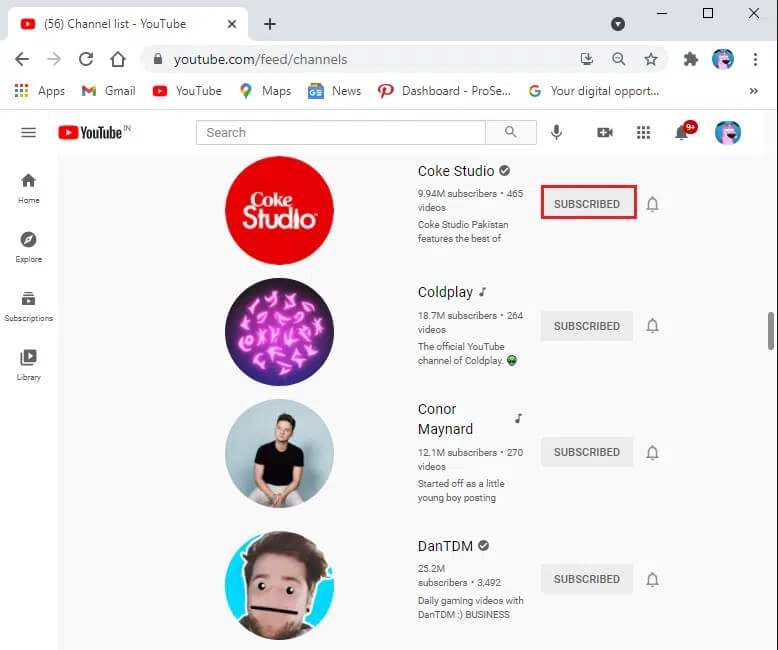Open the Conor Maynard channel avatar
Screen dimensions: 778x650
tap(279, 454)
